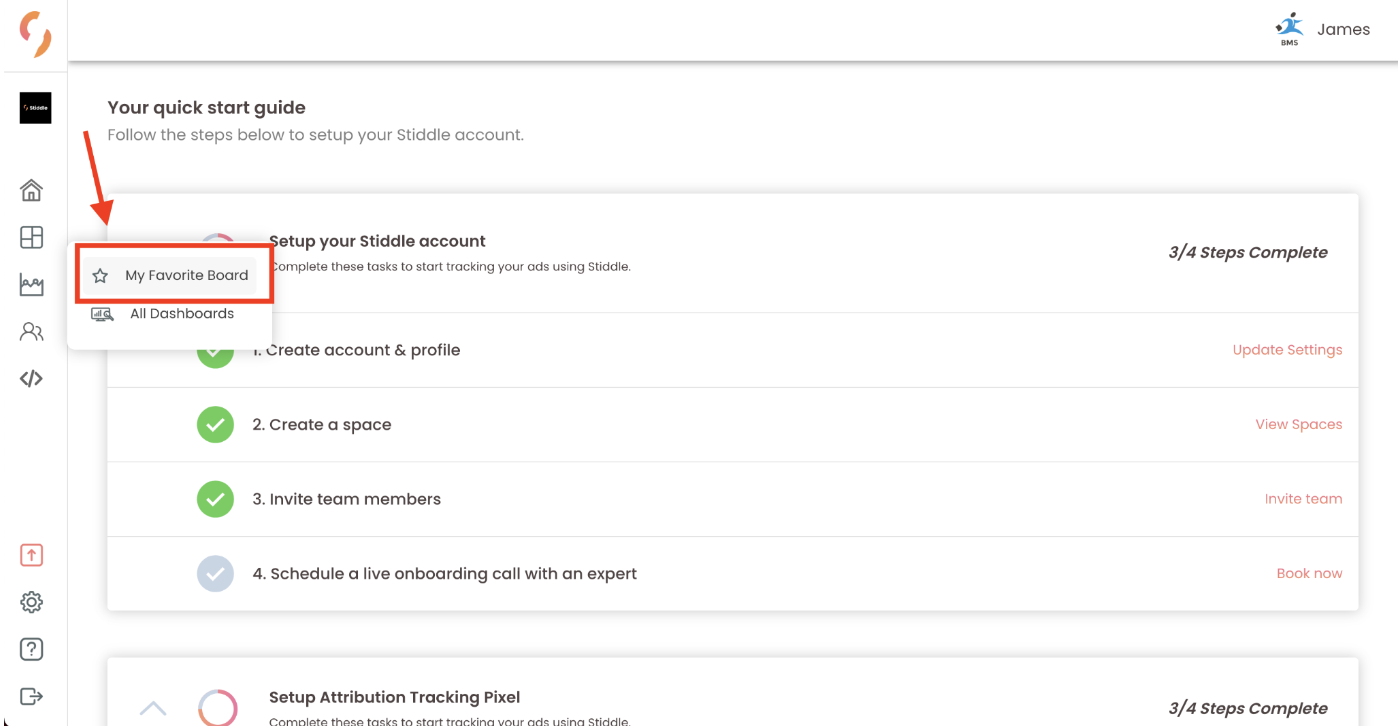The height and width of the screenshot is (726, 1400).
Task: Open the dashboards grid icon in the sidebar
Action: pos(32,237)
